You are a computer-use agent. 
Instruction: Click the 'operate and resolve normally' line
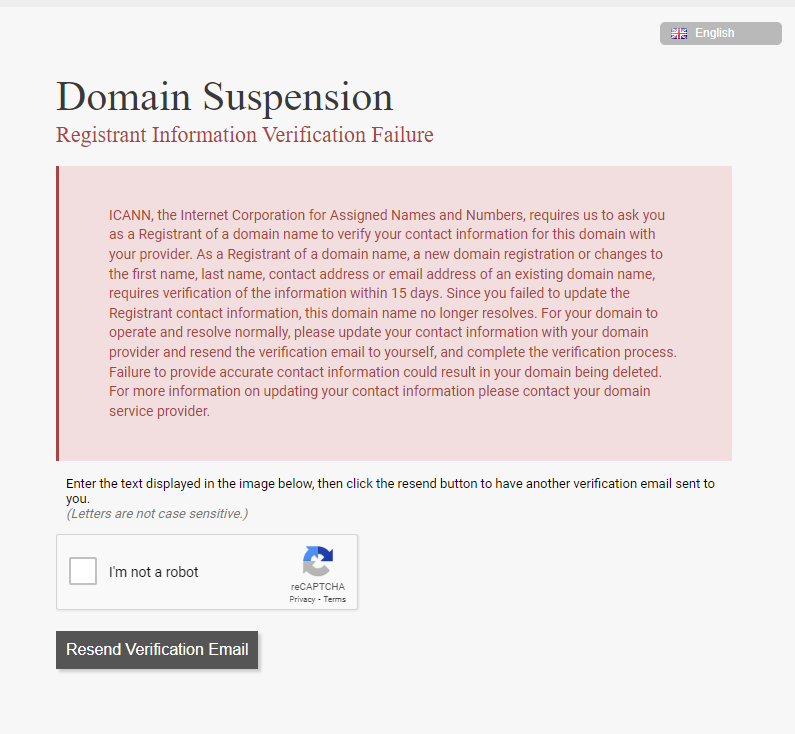pos(379,333)
